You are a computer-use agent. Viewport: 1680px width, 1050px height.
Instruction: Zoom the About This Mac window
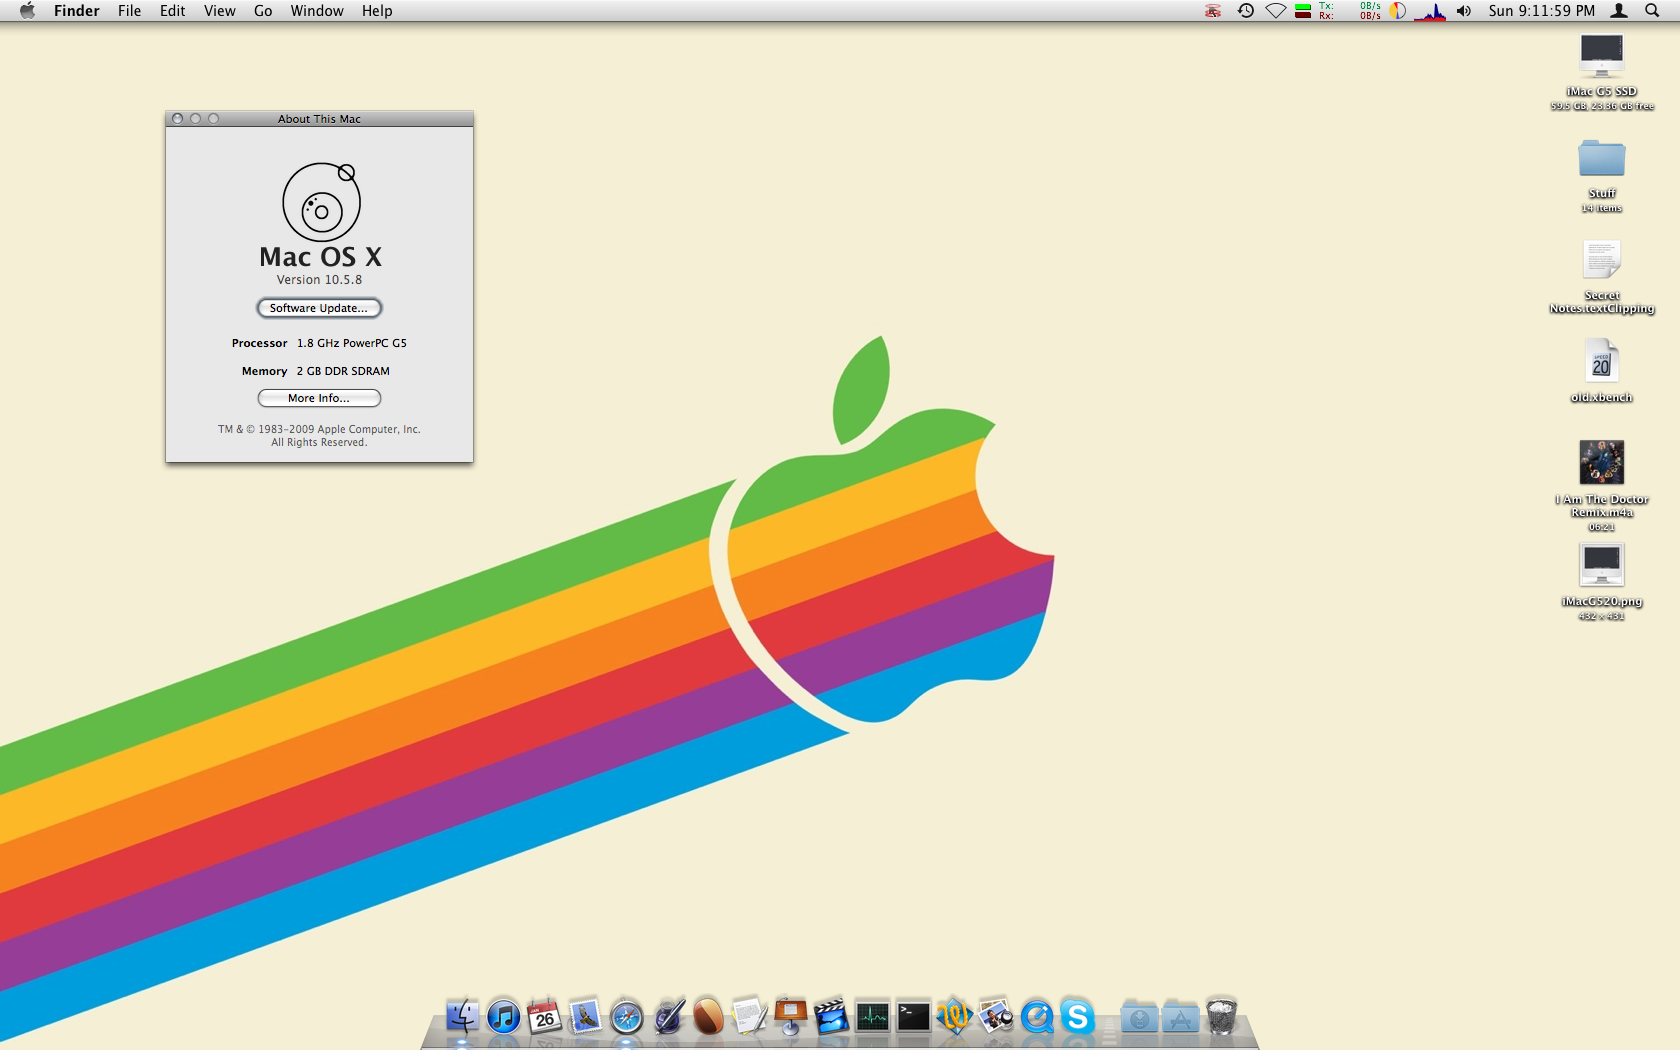tap(213, 118)
